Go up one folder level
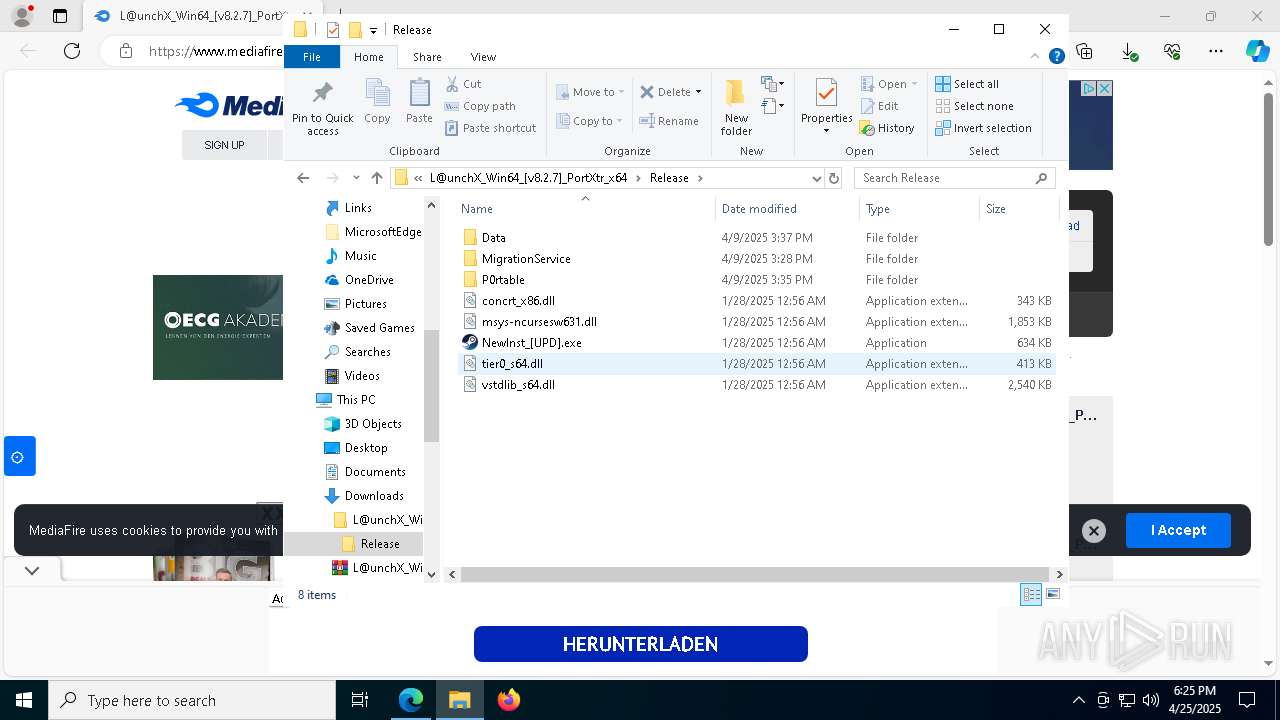 click(377, 178)
